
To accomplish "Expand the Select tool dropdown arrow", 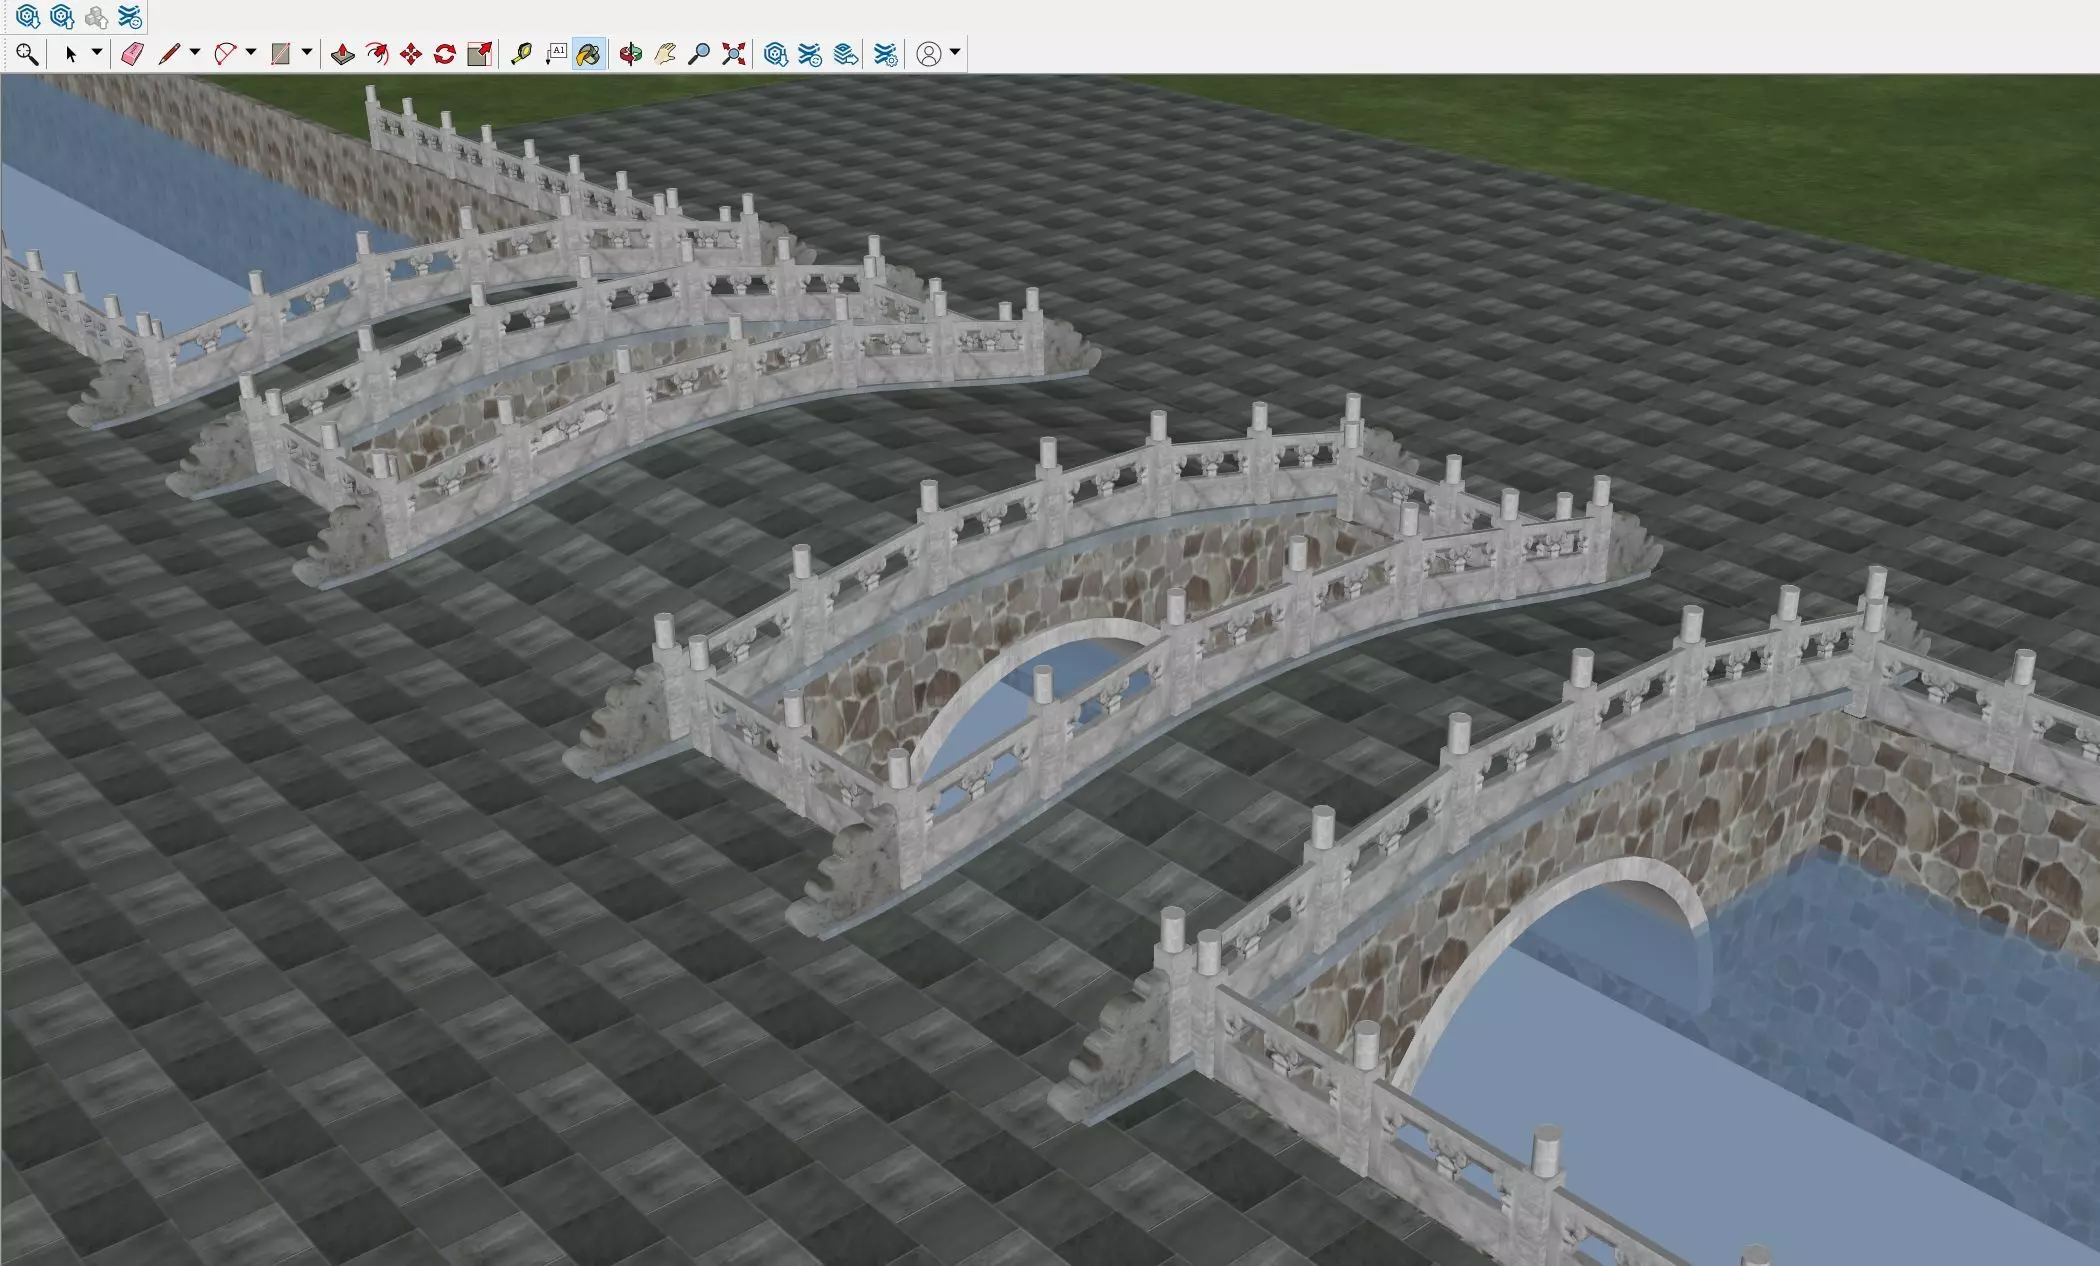I will [x=97, y=52].
